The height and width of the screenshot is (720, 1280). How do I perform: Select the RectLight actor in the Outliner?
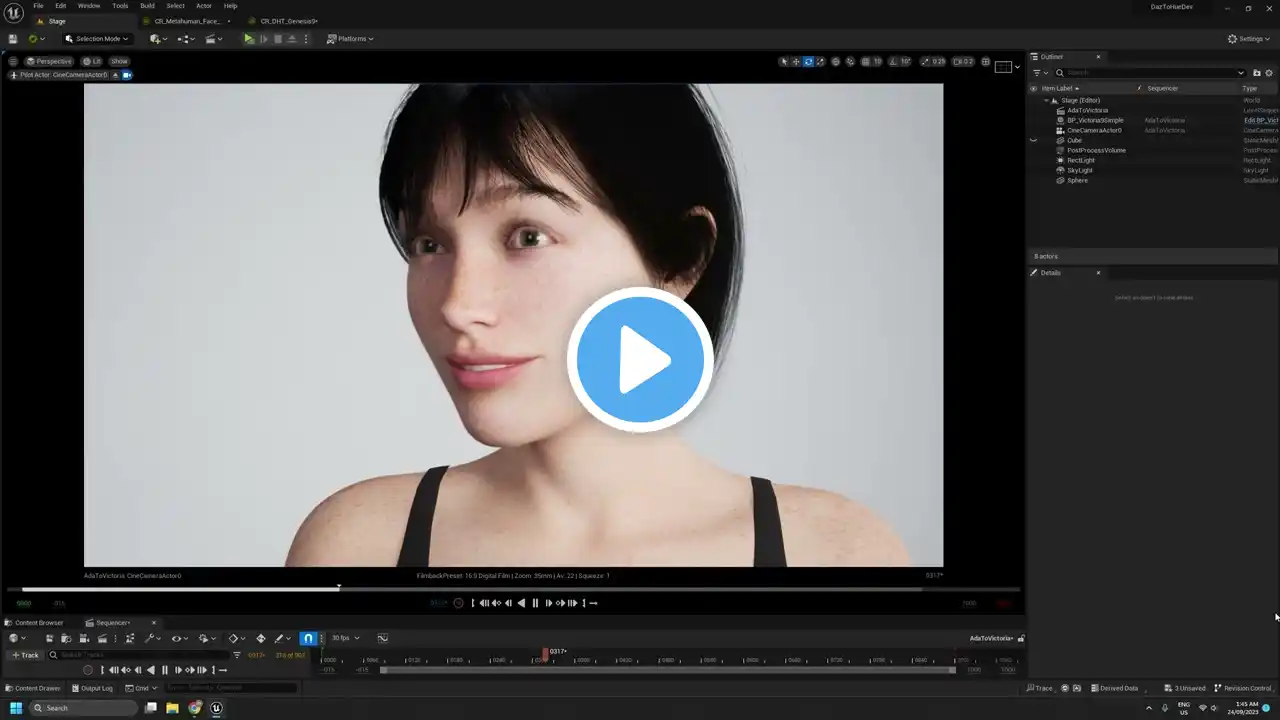(x=1081, y=160)
